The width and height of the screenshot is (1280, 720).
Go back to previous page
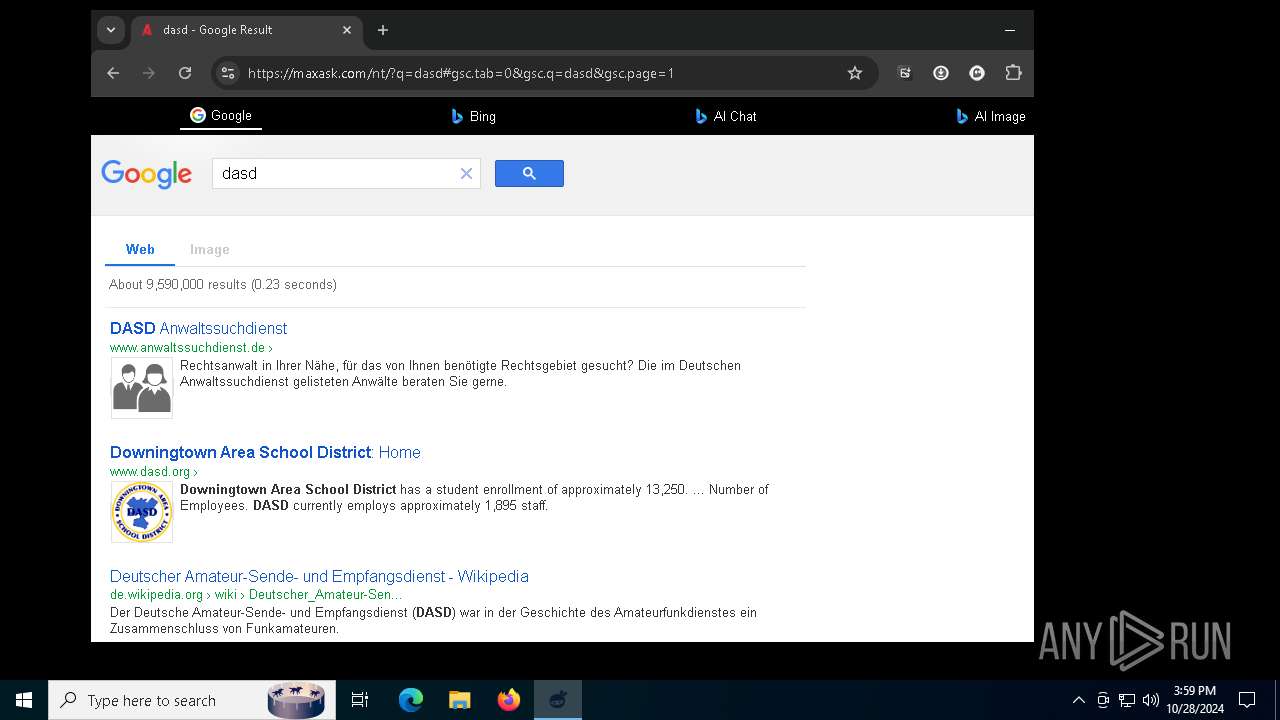(113, 73)
